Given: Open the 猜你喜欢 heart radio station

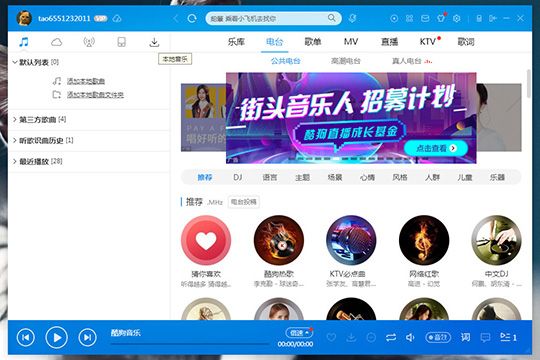Looking at the screenshot, I should (206, 240).
